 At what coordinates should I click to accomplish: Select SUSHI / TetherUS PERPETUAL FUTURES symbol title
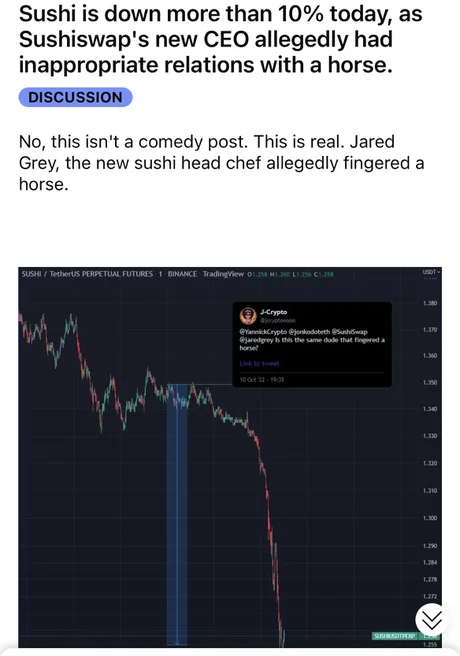point(87,274)
